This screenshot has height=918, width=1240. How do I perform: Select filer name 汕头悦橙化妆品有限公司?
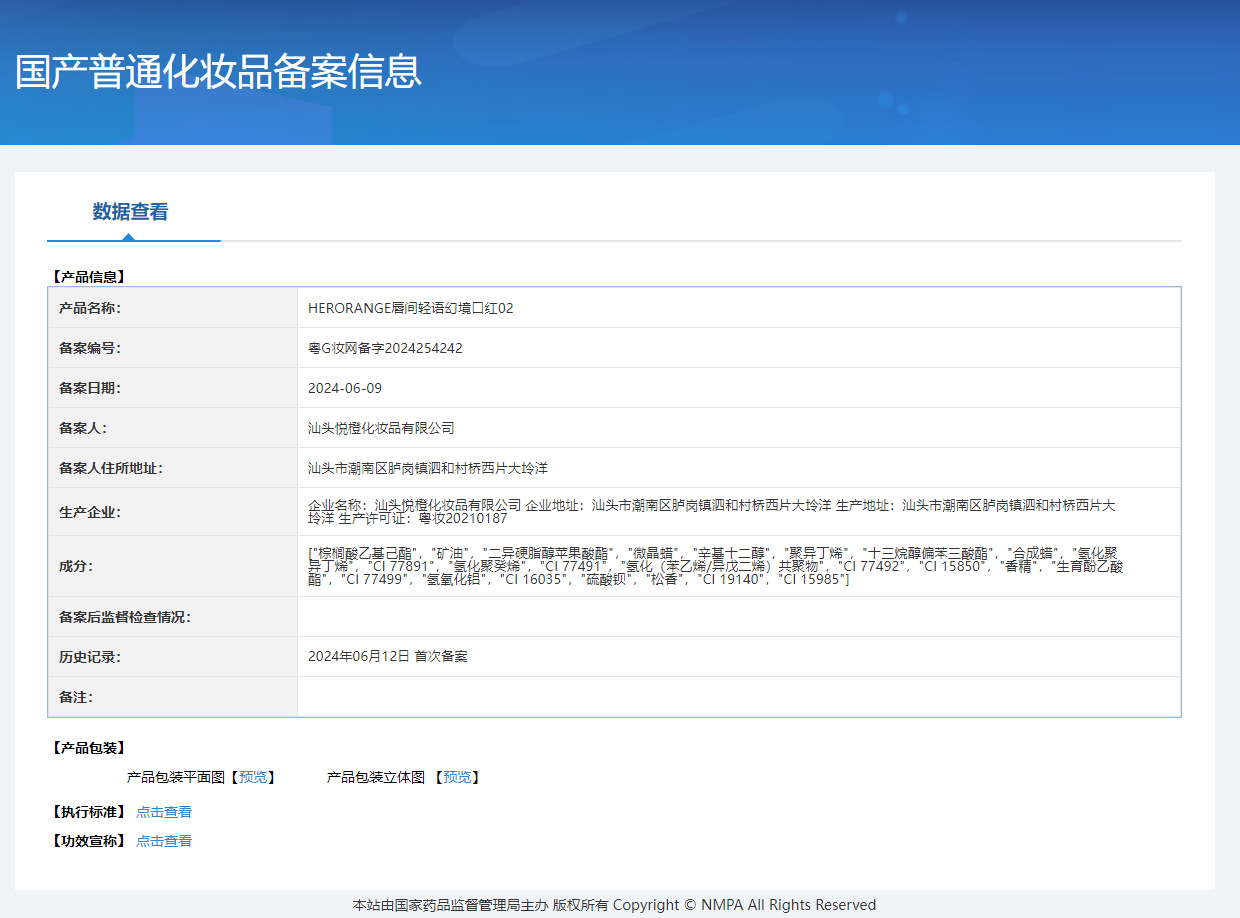click(x=381, y=428)
